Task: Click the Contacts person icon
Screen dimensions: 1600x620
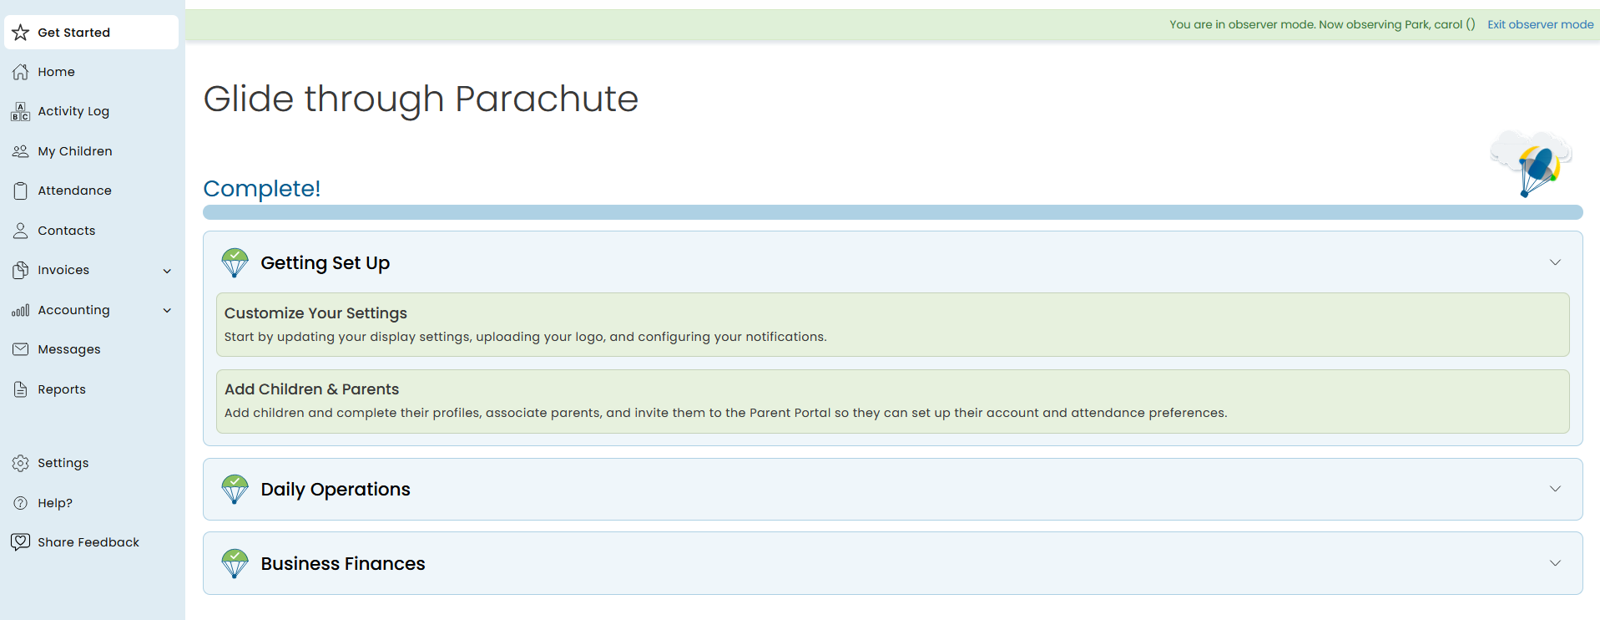Action: 20,231
